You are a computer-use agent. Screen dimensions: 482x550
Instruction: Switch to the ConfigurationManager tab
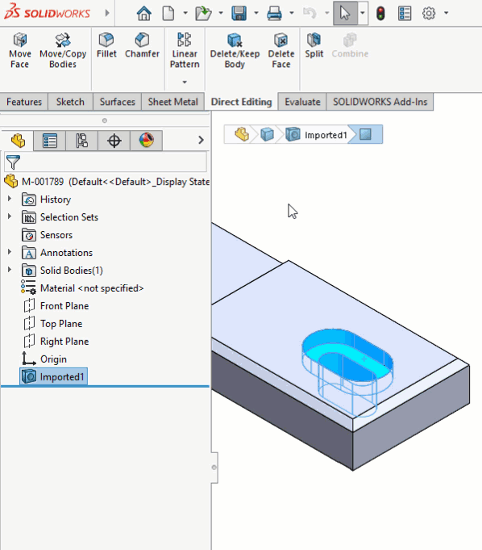82,140
